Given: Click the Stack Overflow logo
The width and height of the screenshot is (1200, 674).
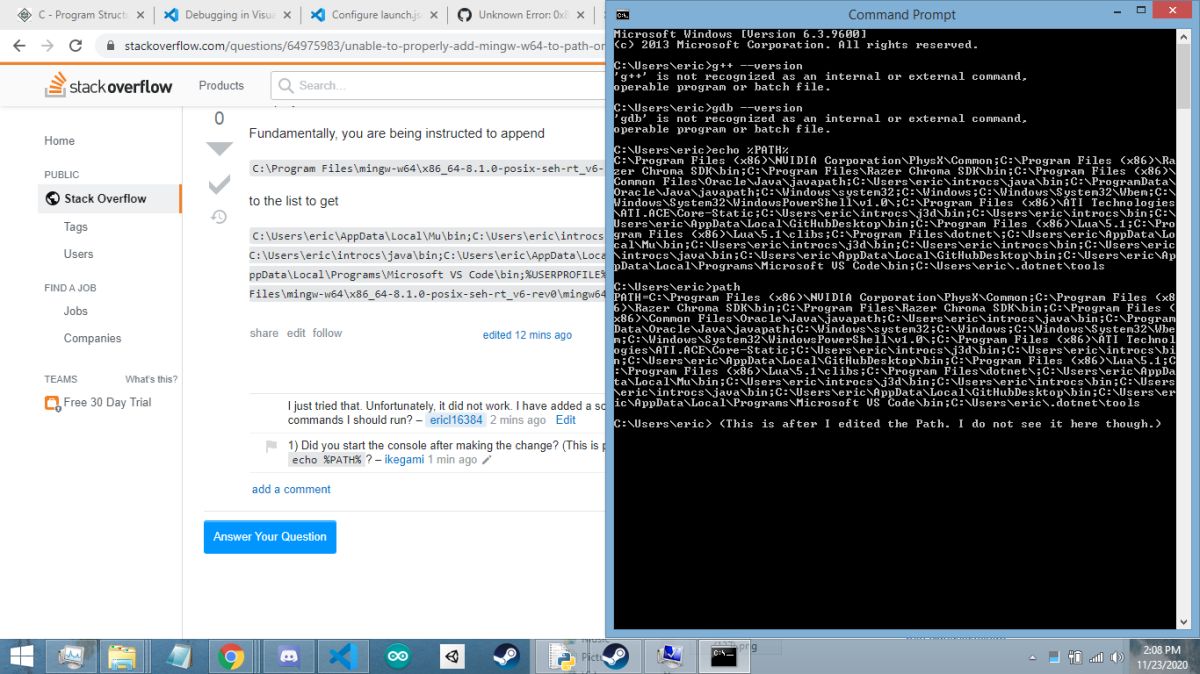Looking at the screenshot, I should pyautogui.click(x=108, y=86).
